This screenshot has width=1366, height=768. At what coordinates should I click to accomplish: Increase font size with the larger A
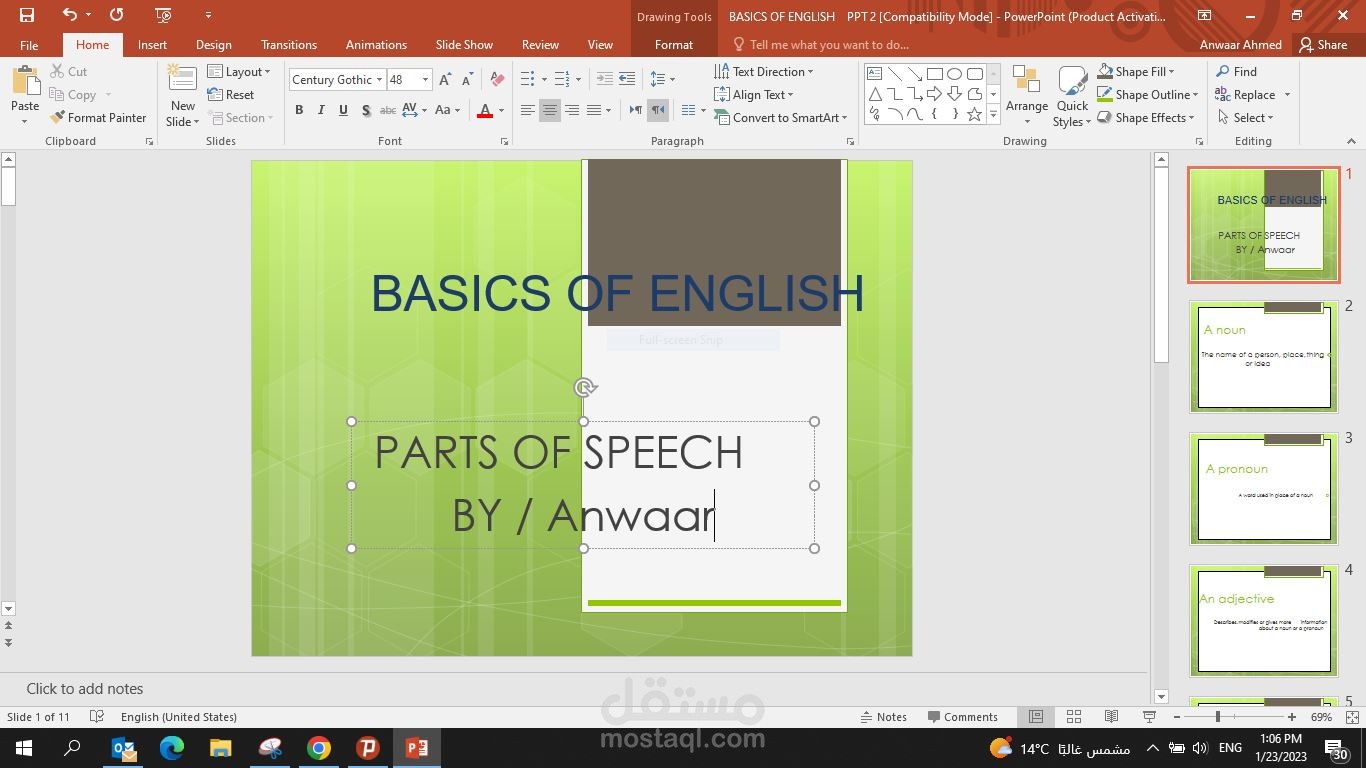(445, 80)
